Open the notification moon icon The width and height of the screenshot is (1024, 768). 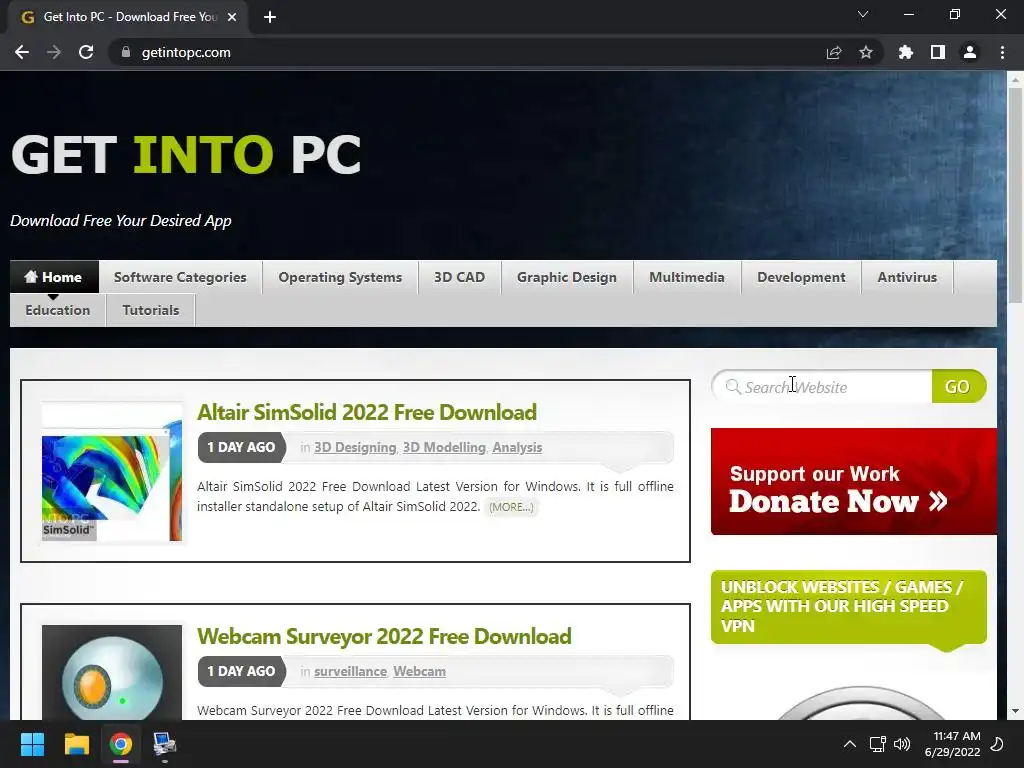(997, 744)
